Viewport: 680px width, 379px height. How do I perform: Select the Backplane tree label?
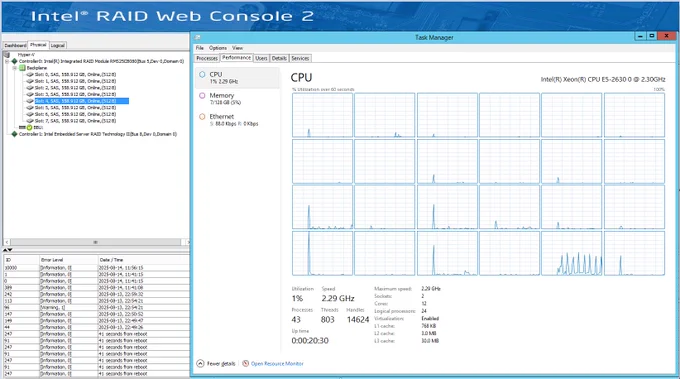(36, 68)
